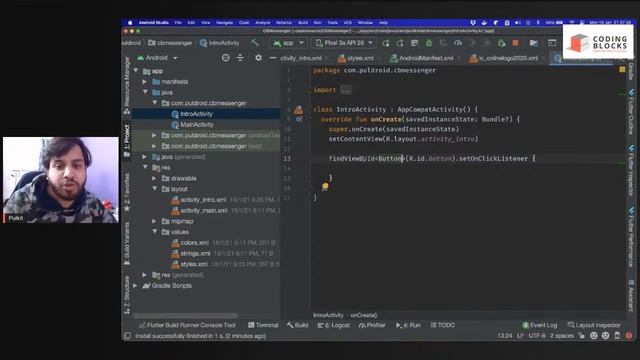Switch to the AndroidManifest.xml editor tab

(422, 58)
